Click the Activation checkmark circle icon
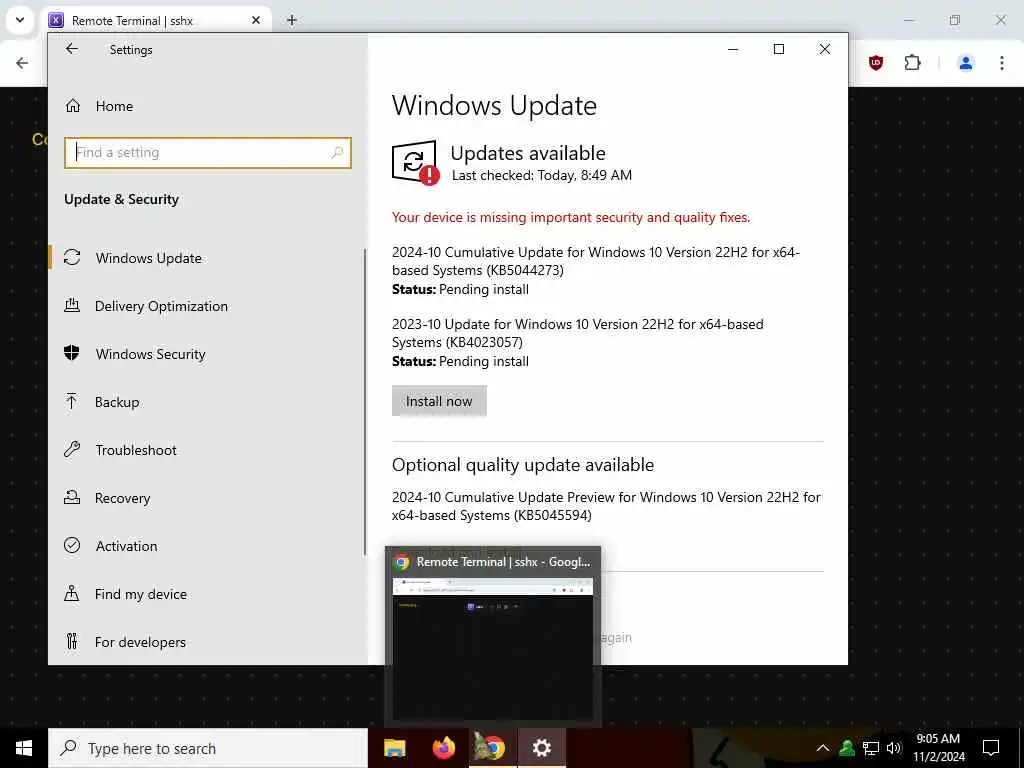The width and height of the screenshot is (1024, 768). 72,545
